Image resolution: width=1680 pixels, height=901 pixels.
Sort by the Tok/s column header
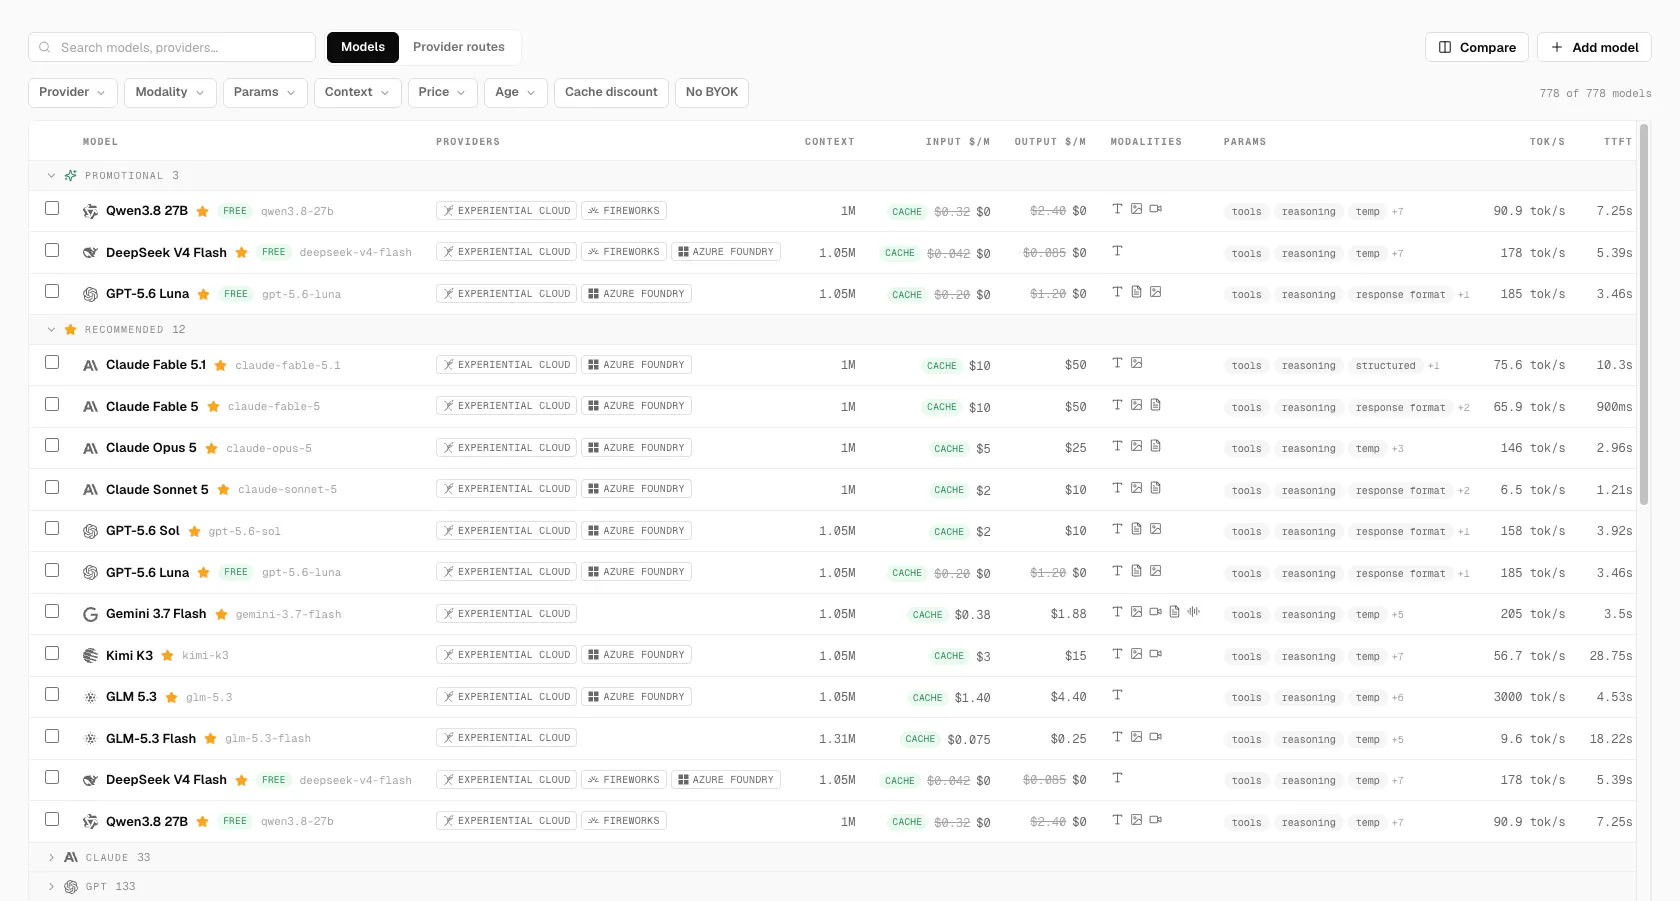coord(1547,142)
